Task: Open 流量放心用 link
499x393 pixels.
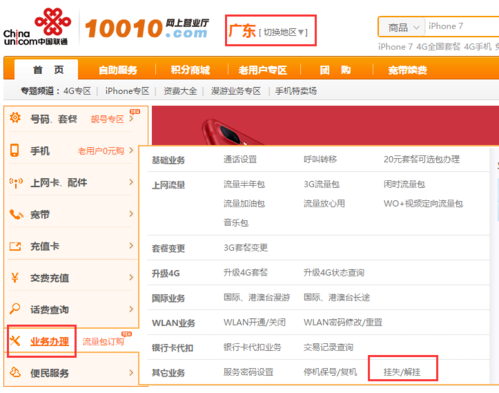Action: (x=324, y=203)
